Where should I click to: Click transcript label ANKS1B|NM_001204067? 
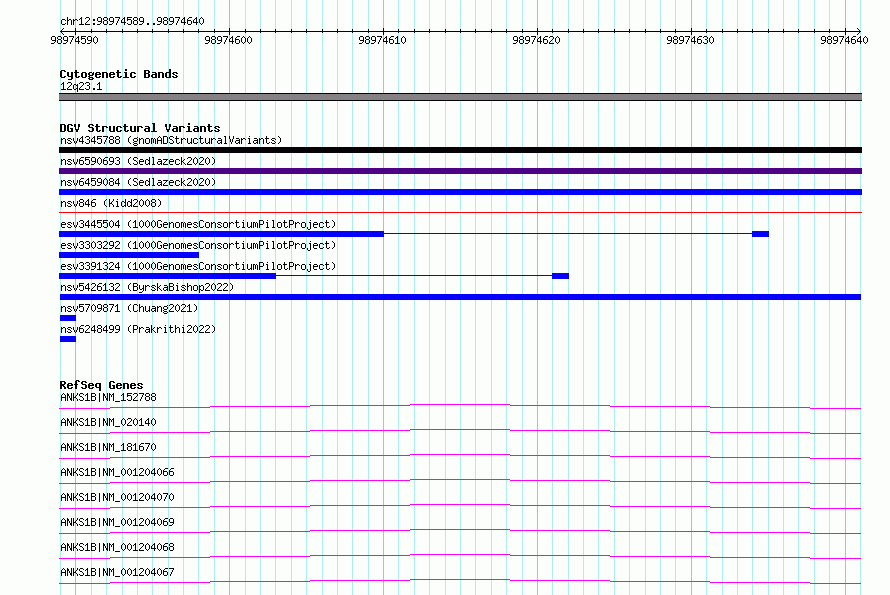[117, 572]
